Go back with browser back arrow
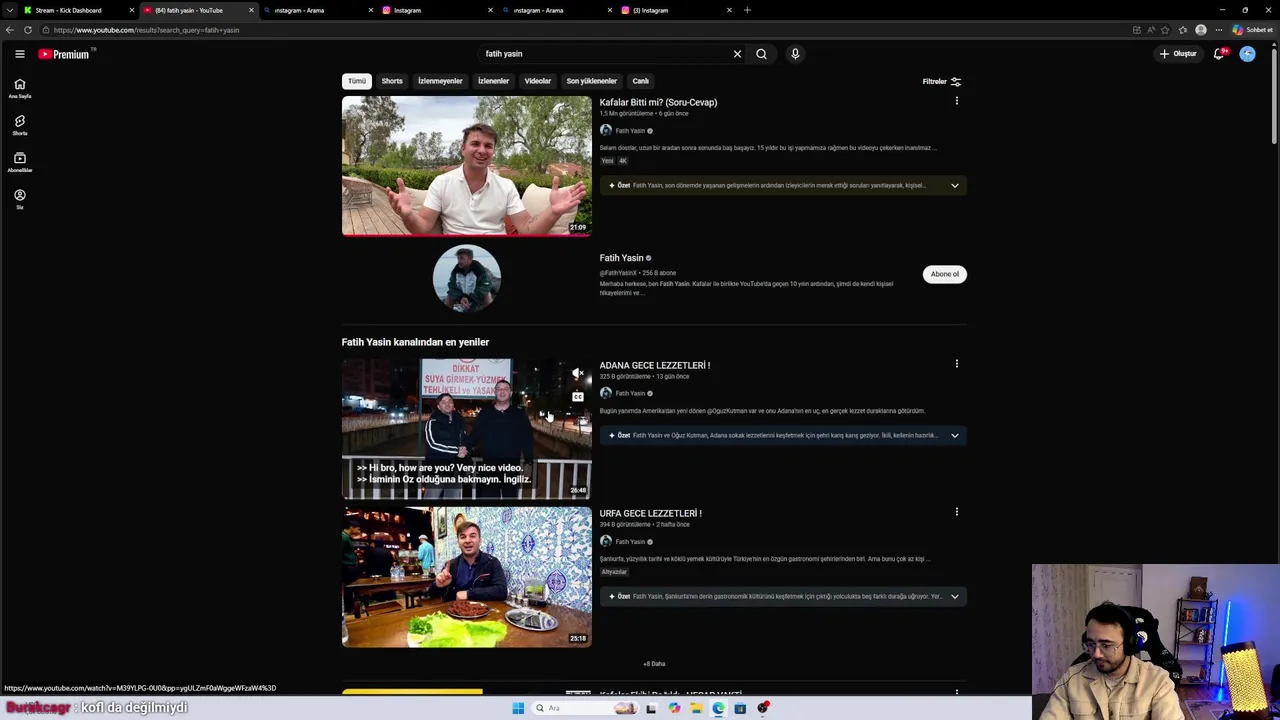The width and height of the screenshot is (1280, 720). pos(10,30)
